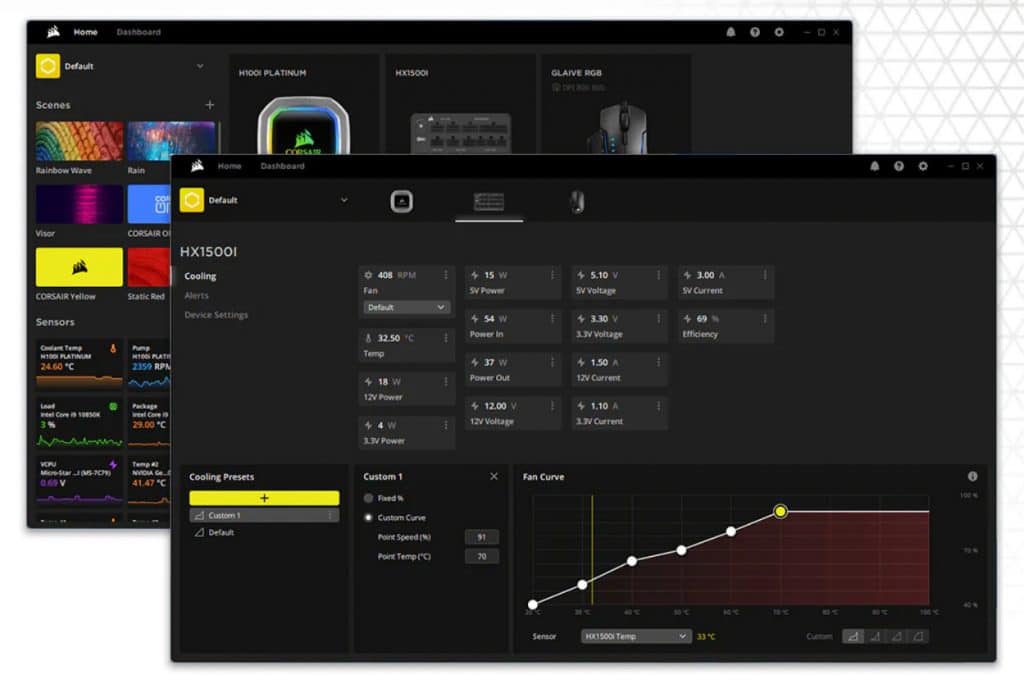Open options menu for 5V Power tile
The image size is (1024, 688).
(x=552, y=275)
